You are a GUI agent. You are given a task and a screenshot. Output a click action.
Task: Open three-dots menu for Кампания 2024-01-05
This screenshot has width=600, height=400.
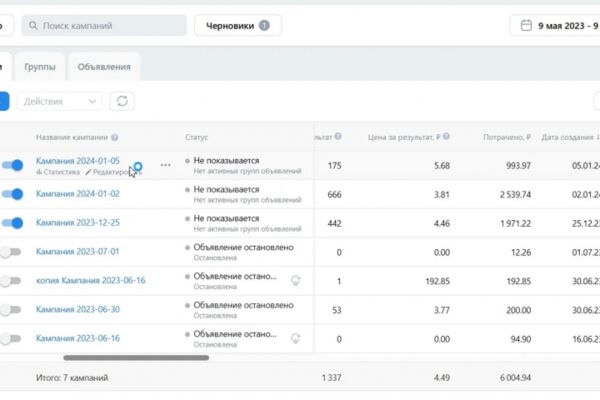165,165
